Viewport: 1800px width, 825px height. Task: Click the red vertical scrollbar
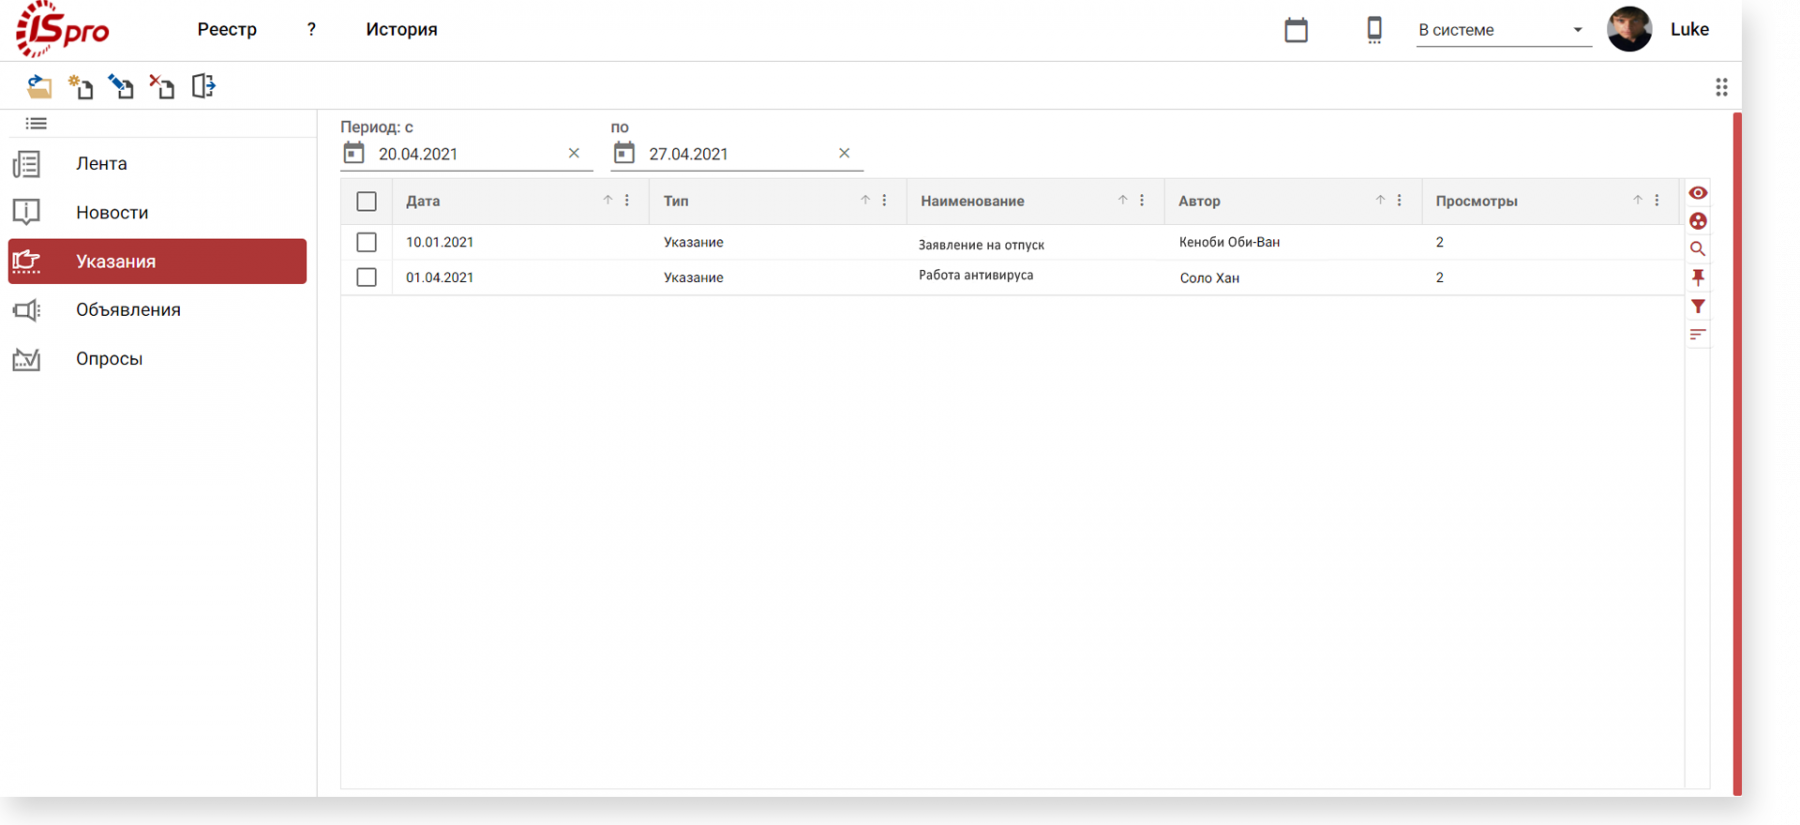tap(1737, 454)
